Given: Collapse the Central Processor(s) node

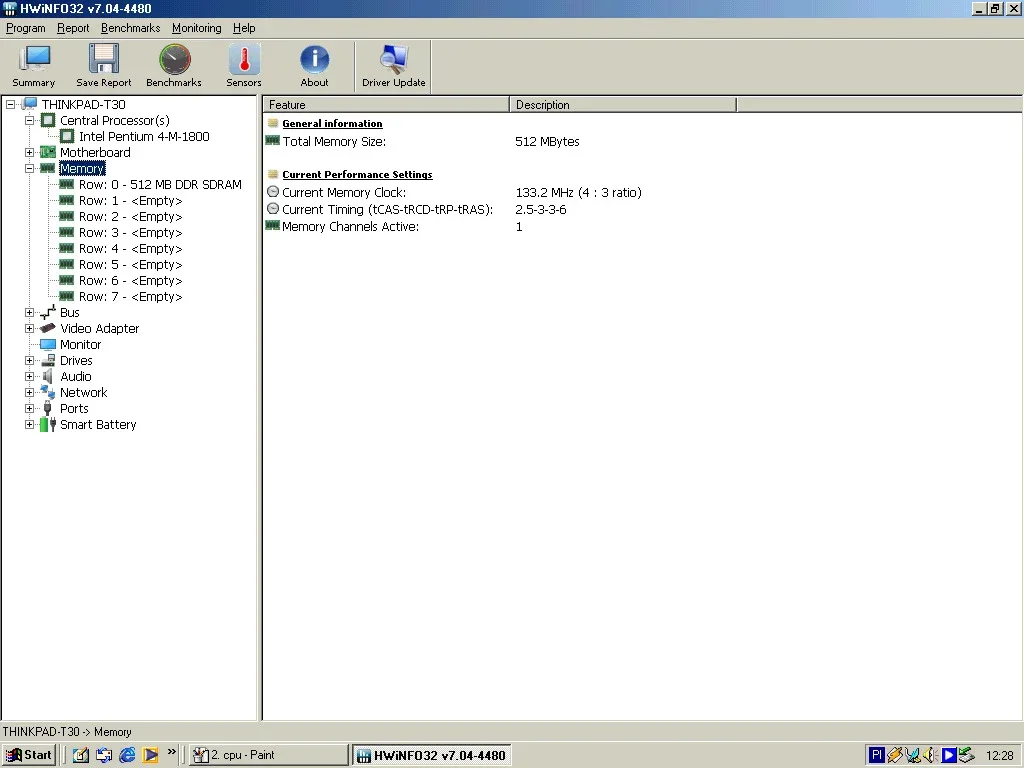Looking at the screenshot, I should (29, 120).
